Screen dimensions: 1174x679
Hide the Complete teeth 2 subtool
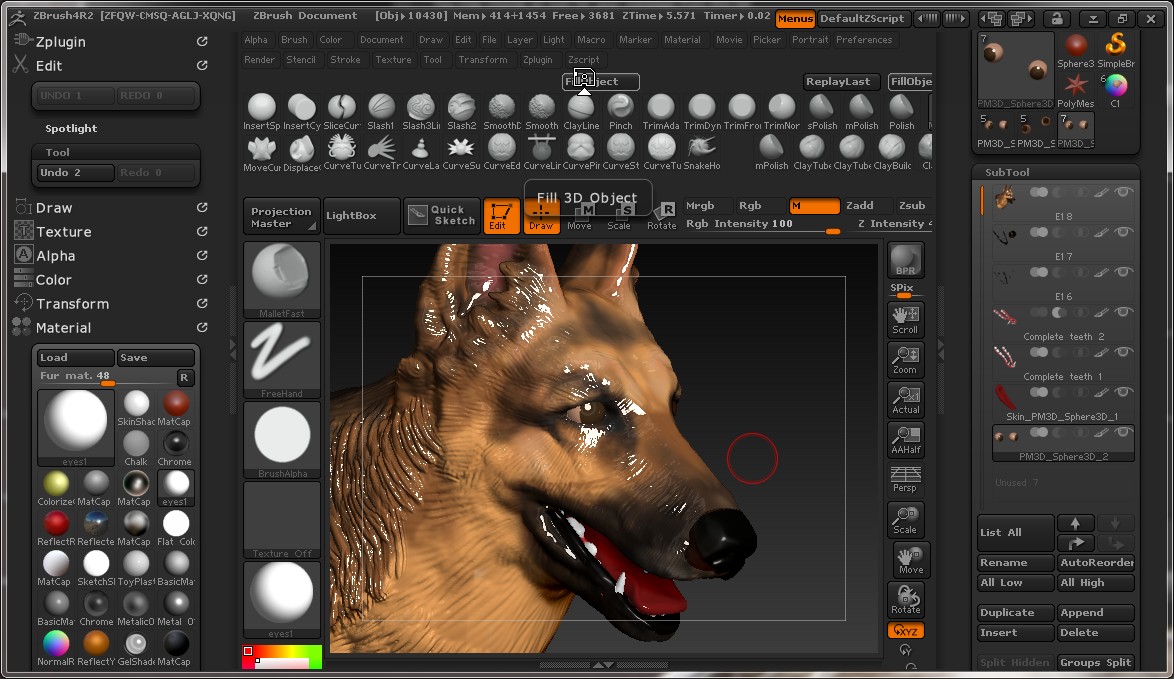pos(1123,312)
